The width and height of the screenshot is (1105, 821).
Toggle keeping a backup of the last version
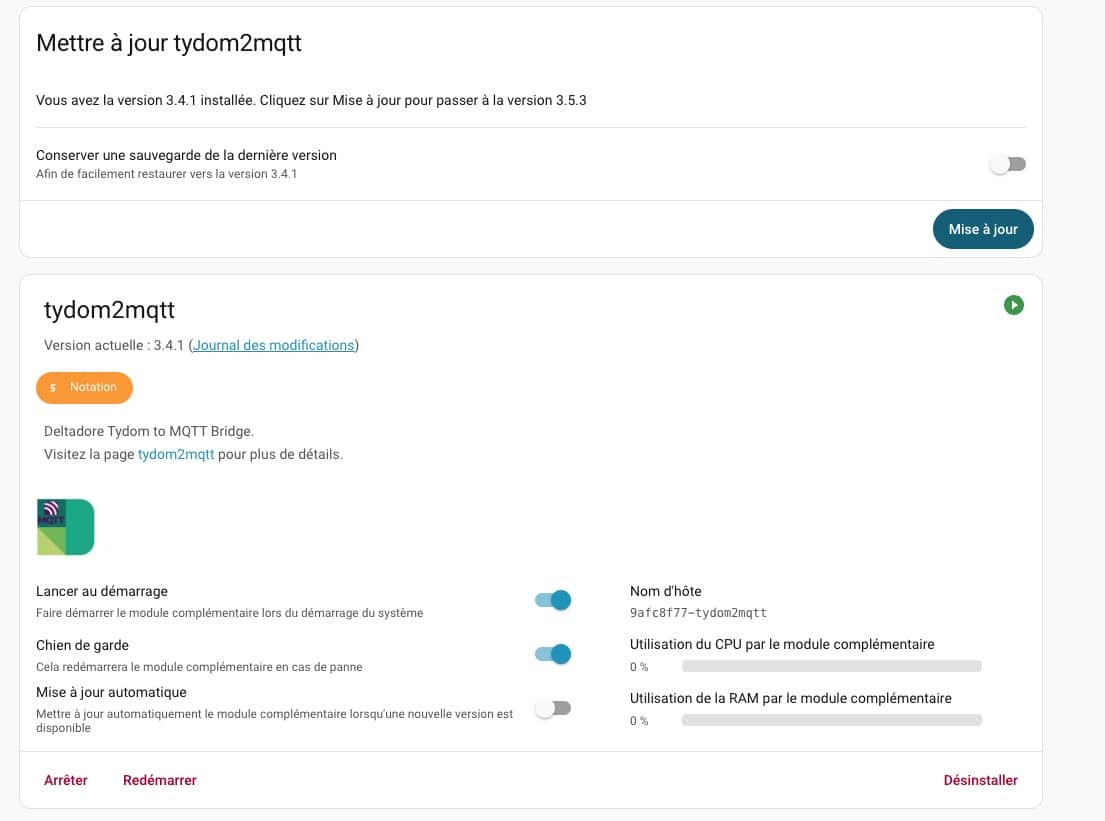(1008, 164)
